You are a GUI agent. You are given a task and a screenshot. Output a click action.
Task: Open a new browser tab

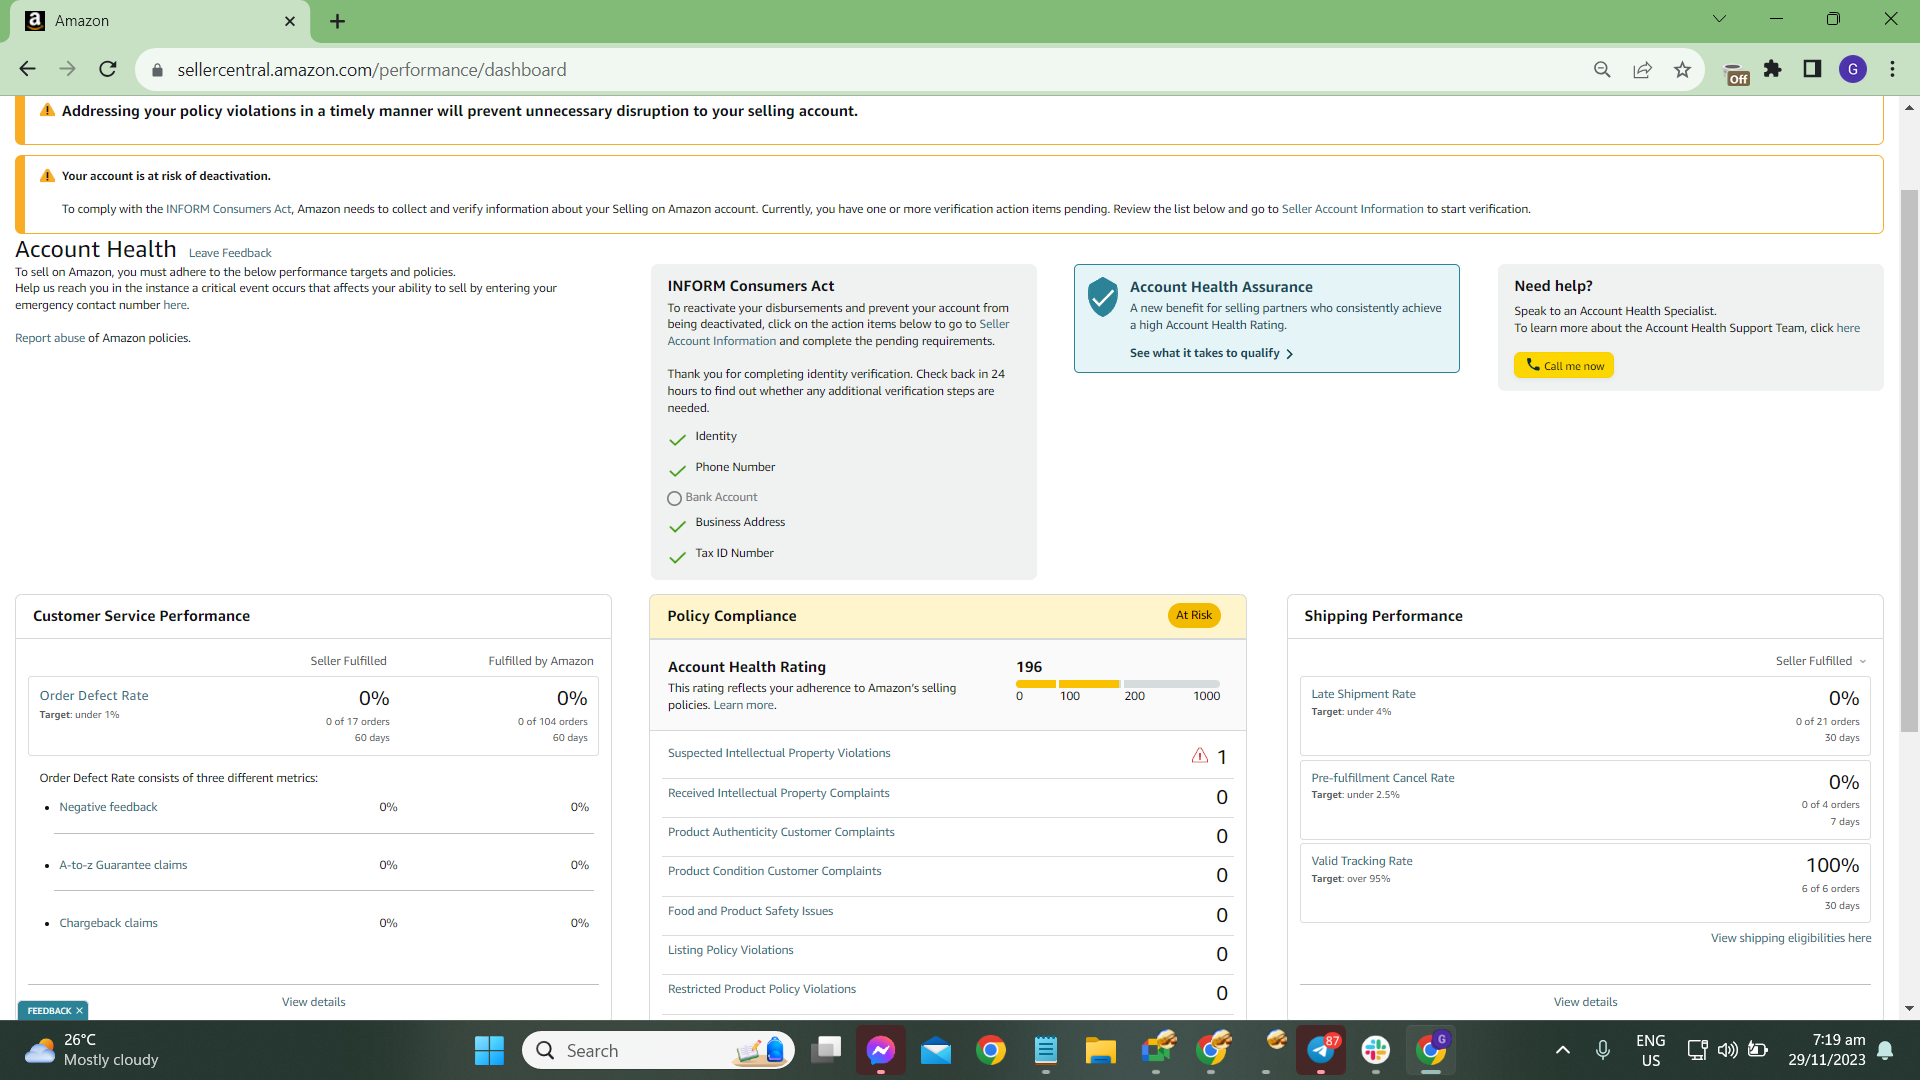point(338,21)
